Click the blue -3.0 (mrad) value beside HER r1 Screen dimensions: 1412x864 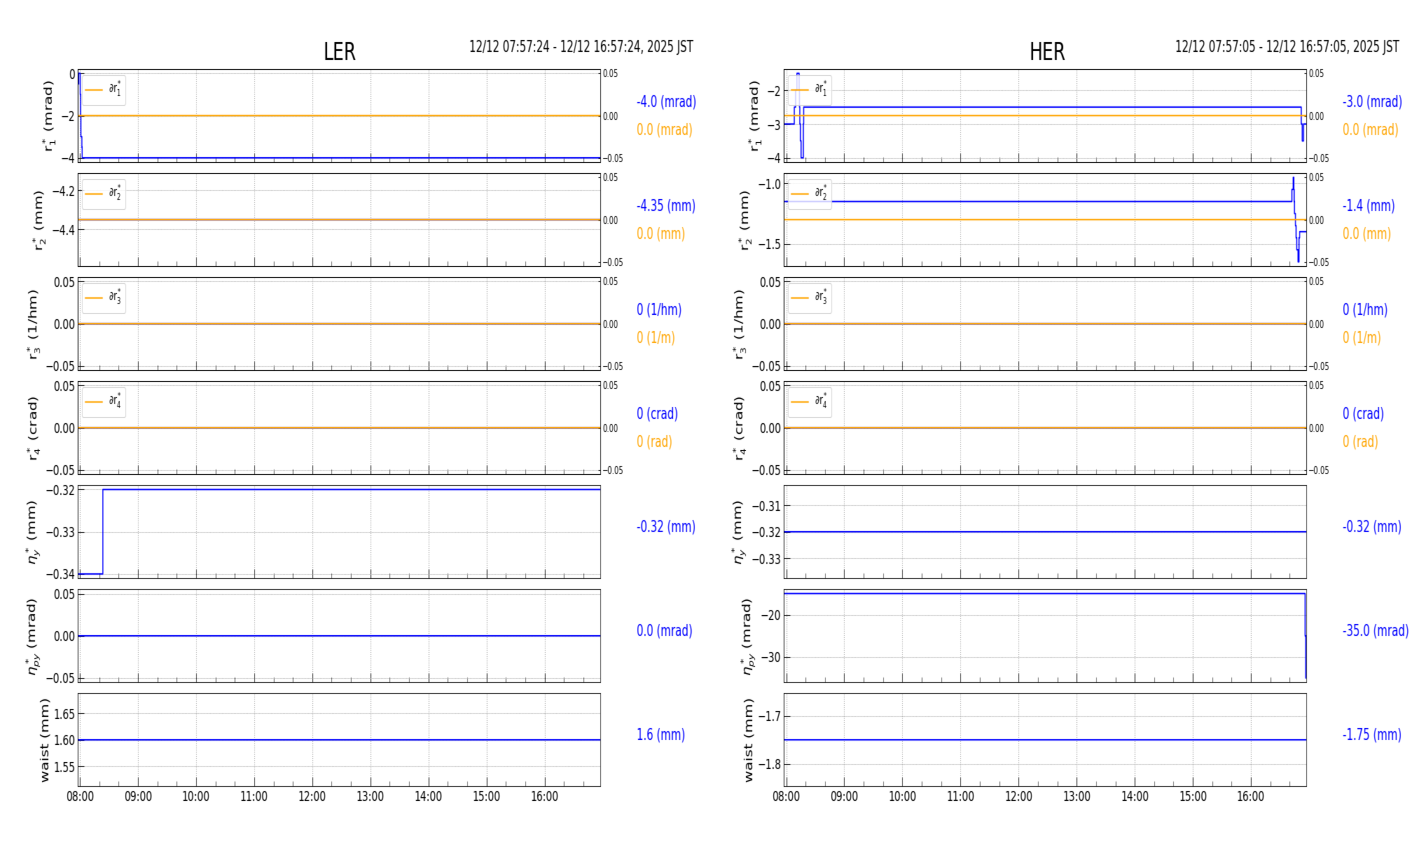[1372, 102]
